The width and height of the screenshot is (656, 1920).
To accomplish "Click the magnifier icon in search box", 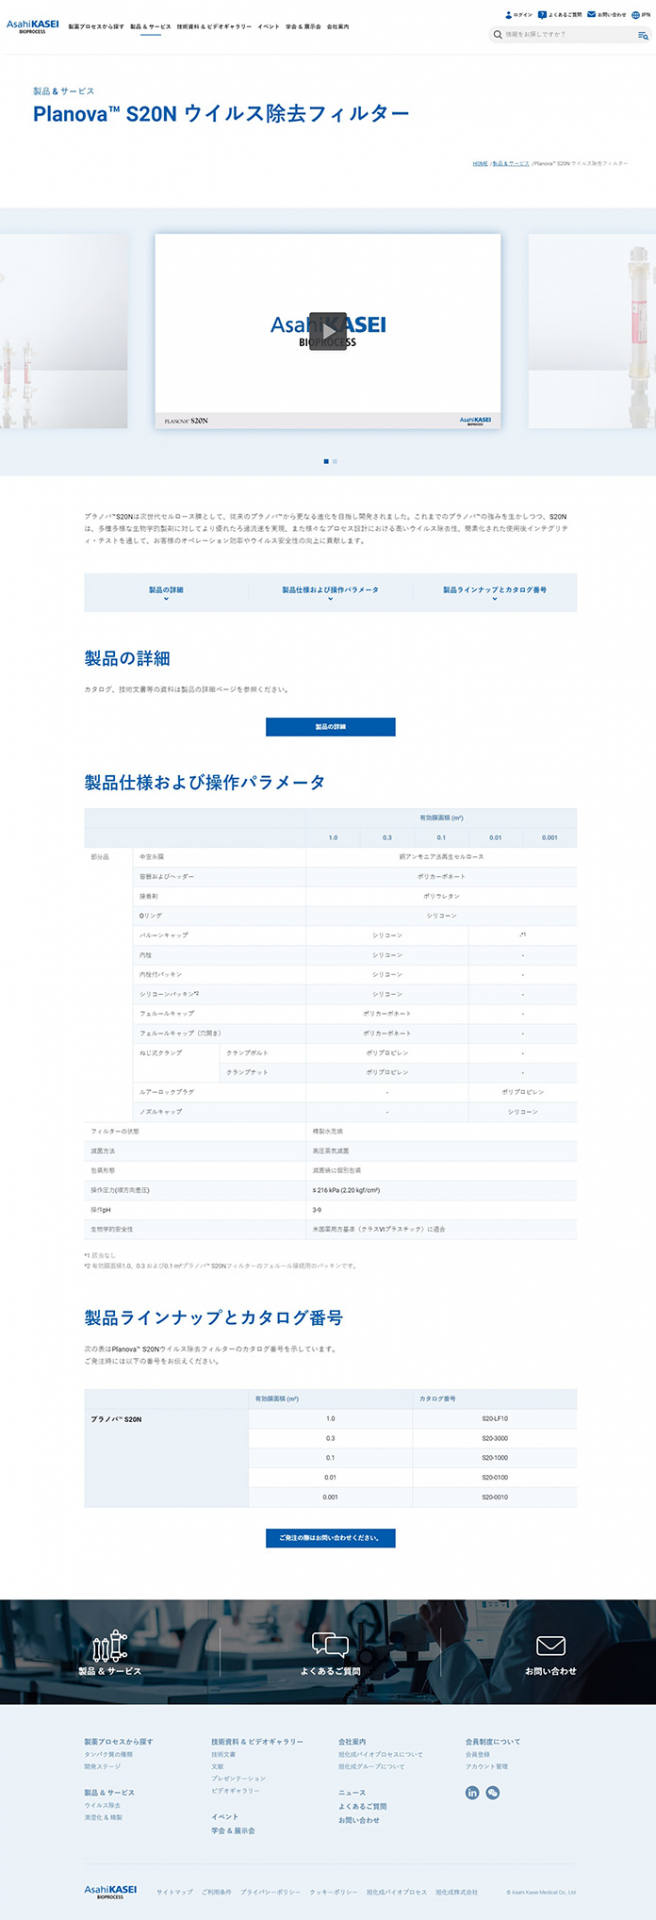I will coord(498,35).
